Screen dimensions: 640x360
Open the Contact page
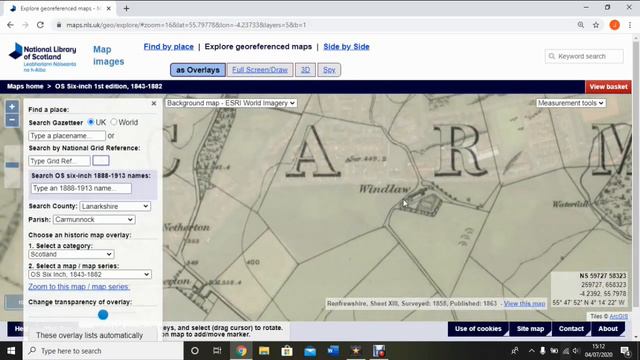click(x=571, y=329)
